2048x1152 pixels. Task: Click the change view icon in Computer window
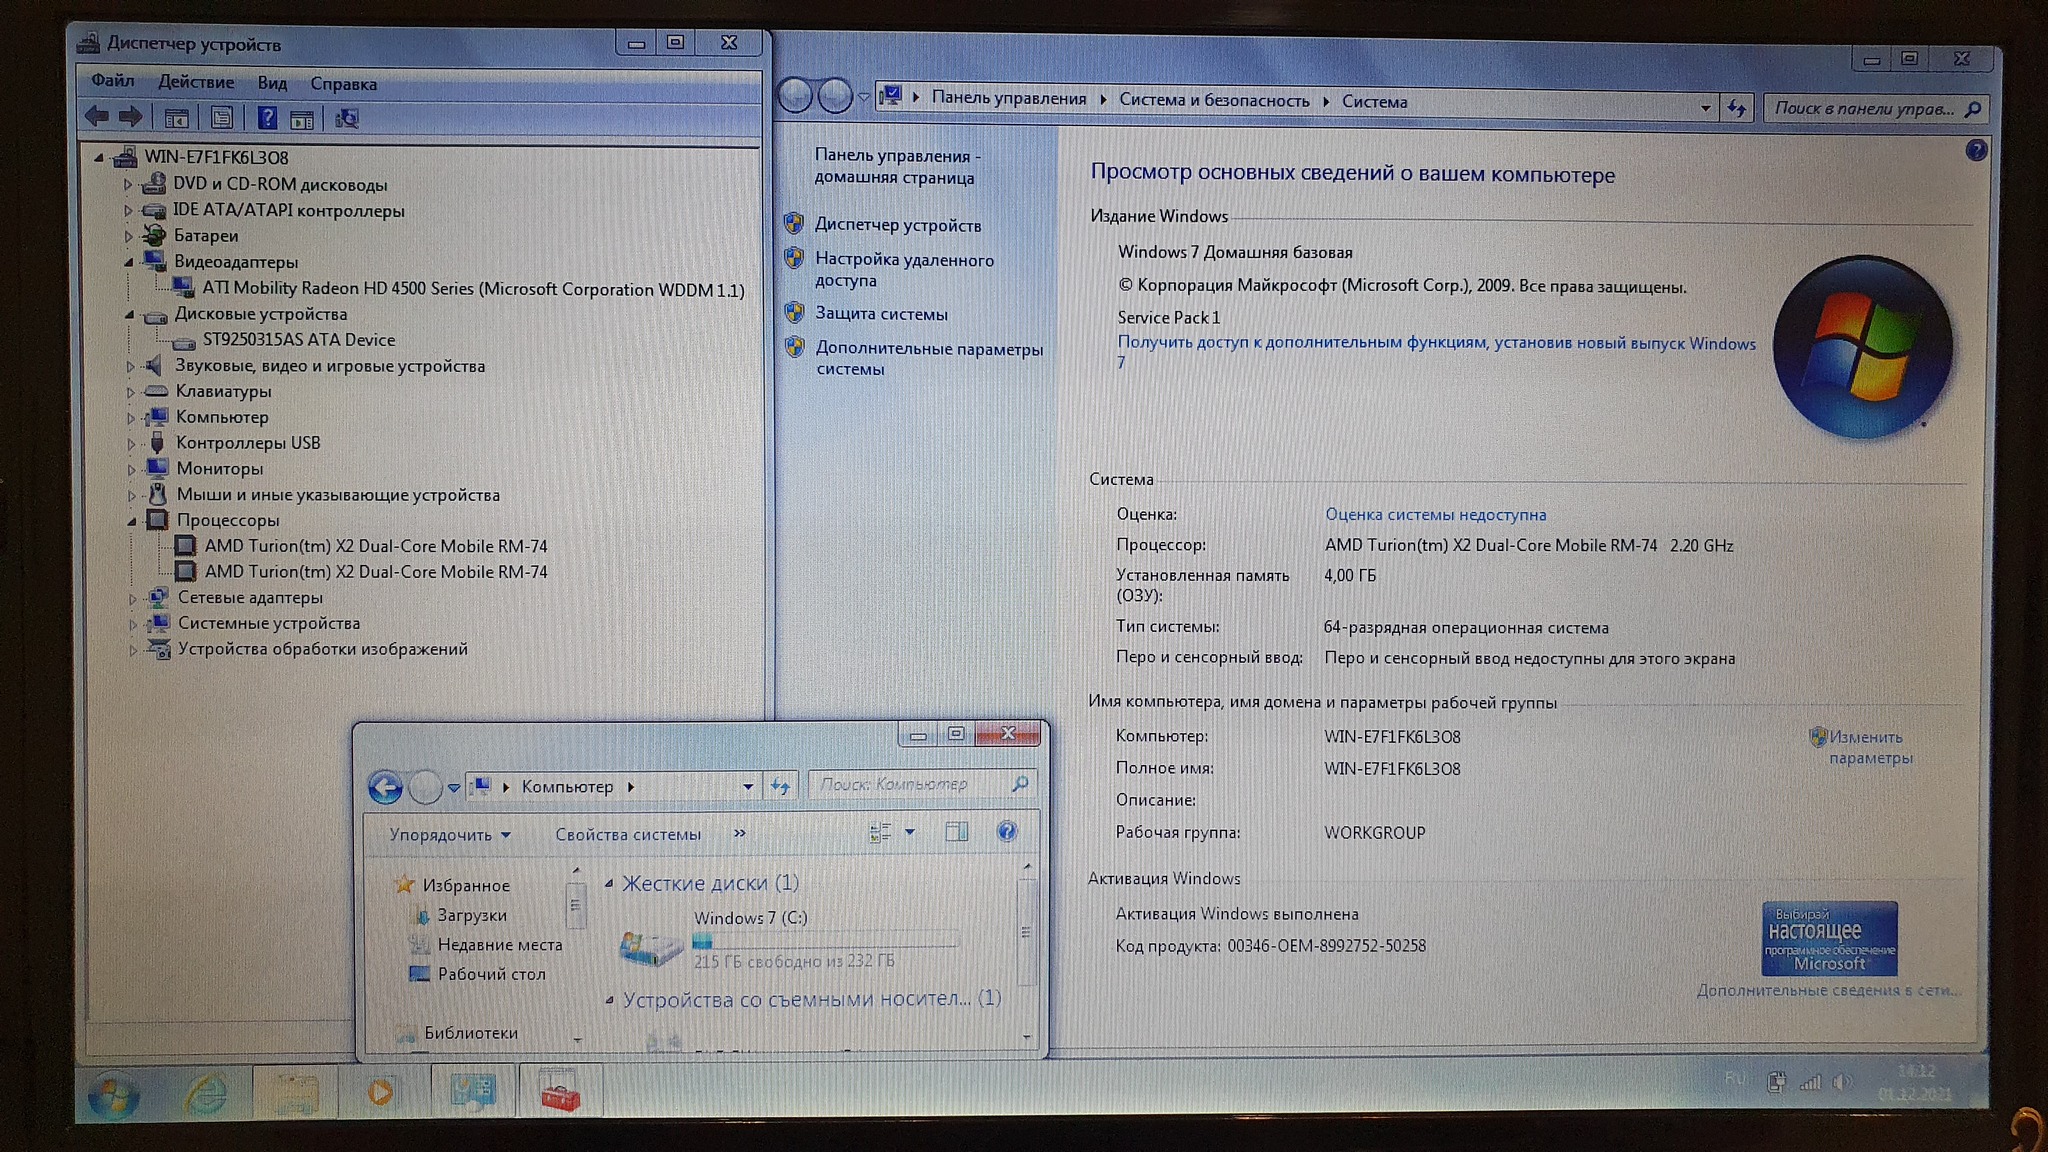[x=880, y=832]
